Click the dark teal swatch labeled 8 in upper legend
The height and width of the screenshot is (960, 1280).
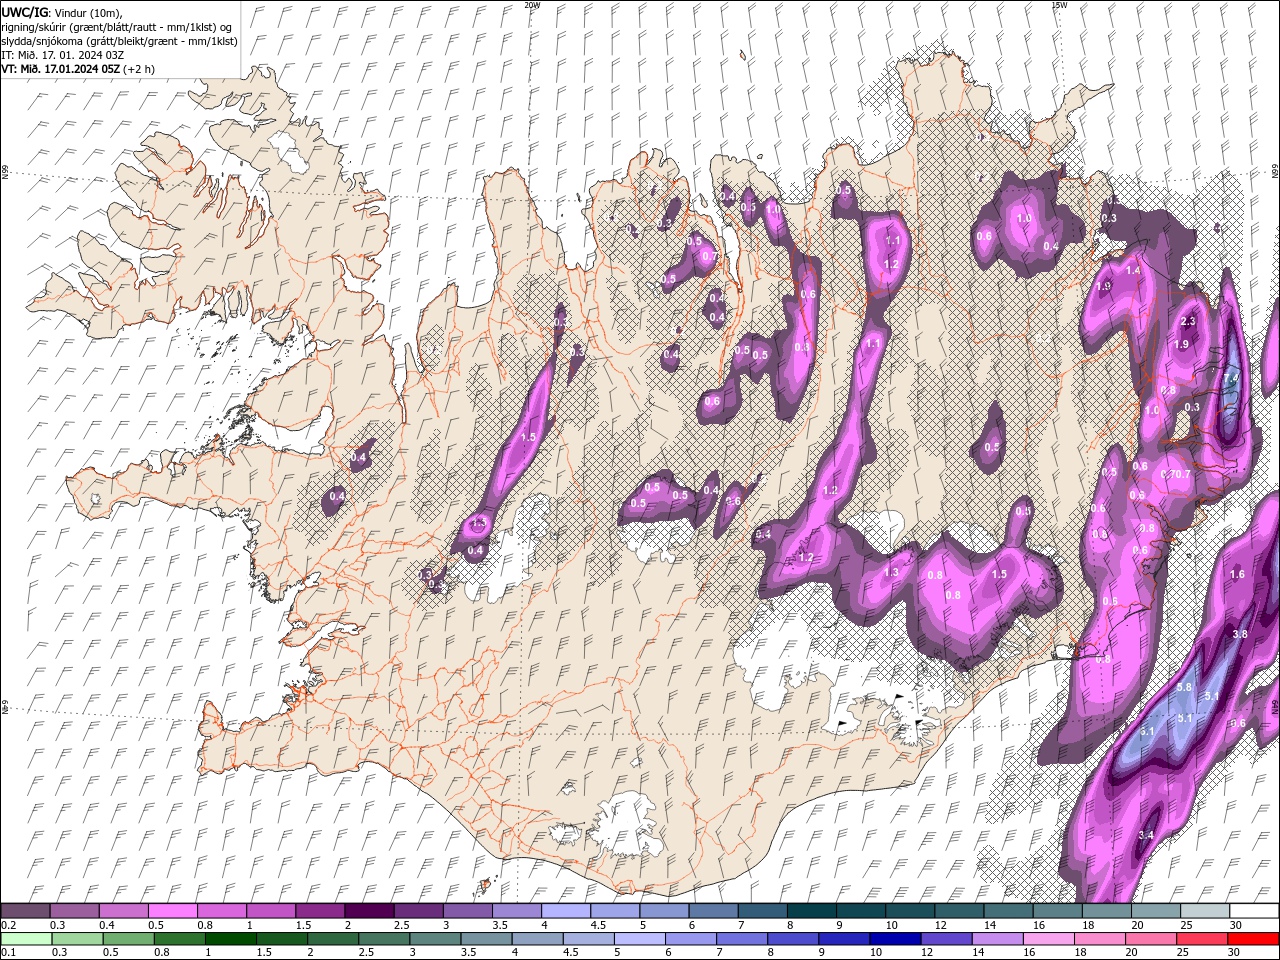pyautogui.click(x=811, y=911)
